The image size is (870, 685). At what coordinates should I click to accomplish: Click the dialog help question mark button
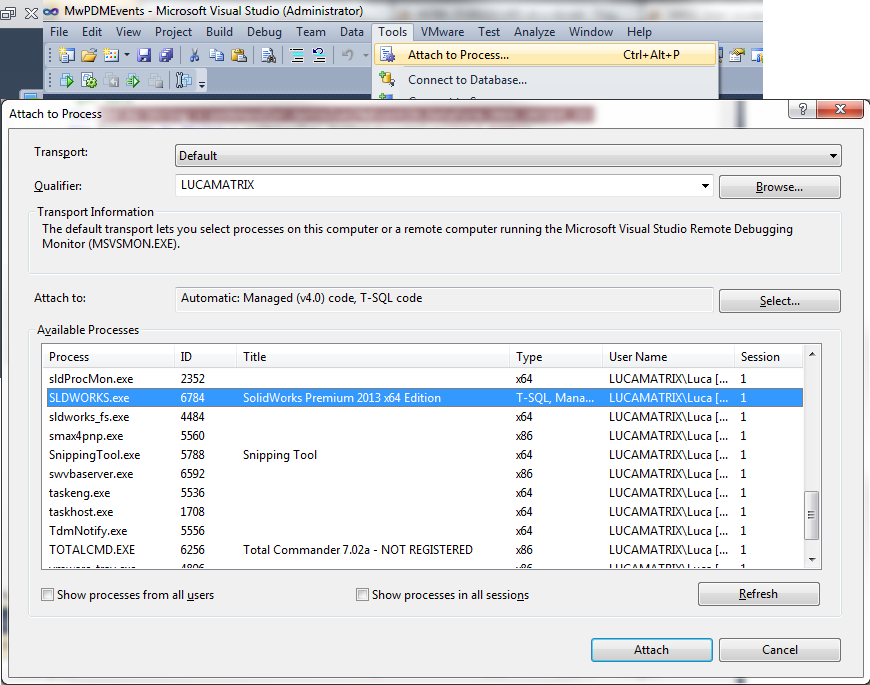click(x=802, y=109)
